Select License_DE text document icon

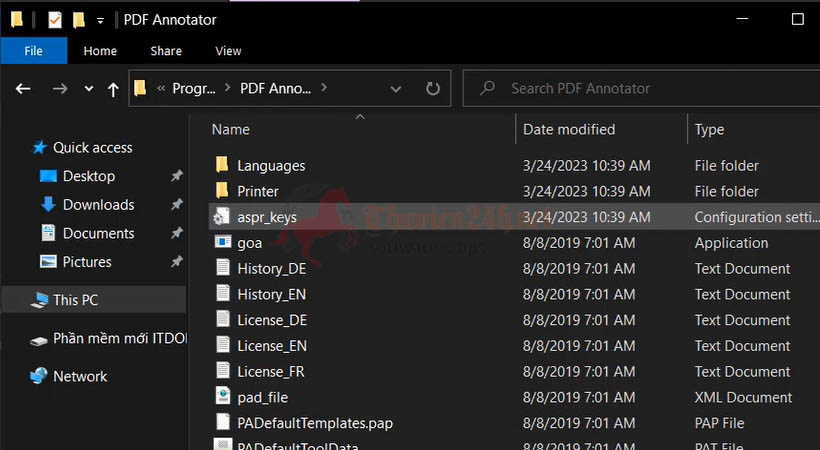click(x=223, y=319)
